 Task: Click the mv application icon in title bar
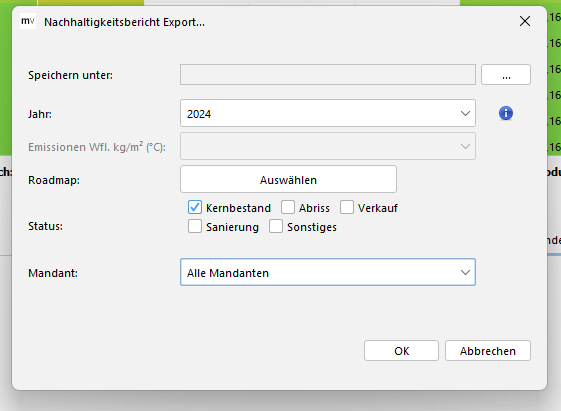[x=28, y=21]
